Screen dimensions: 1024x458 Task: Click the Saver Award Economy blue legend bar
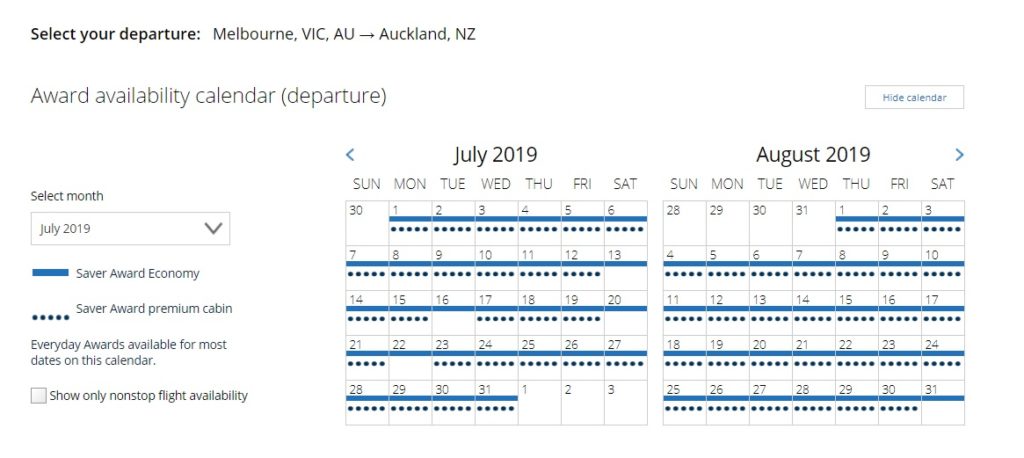click(50, 273)
